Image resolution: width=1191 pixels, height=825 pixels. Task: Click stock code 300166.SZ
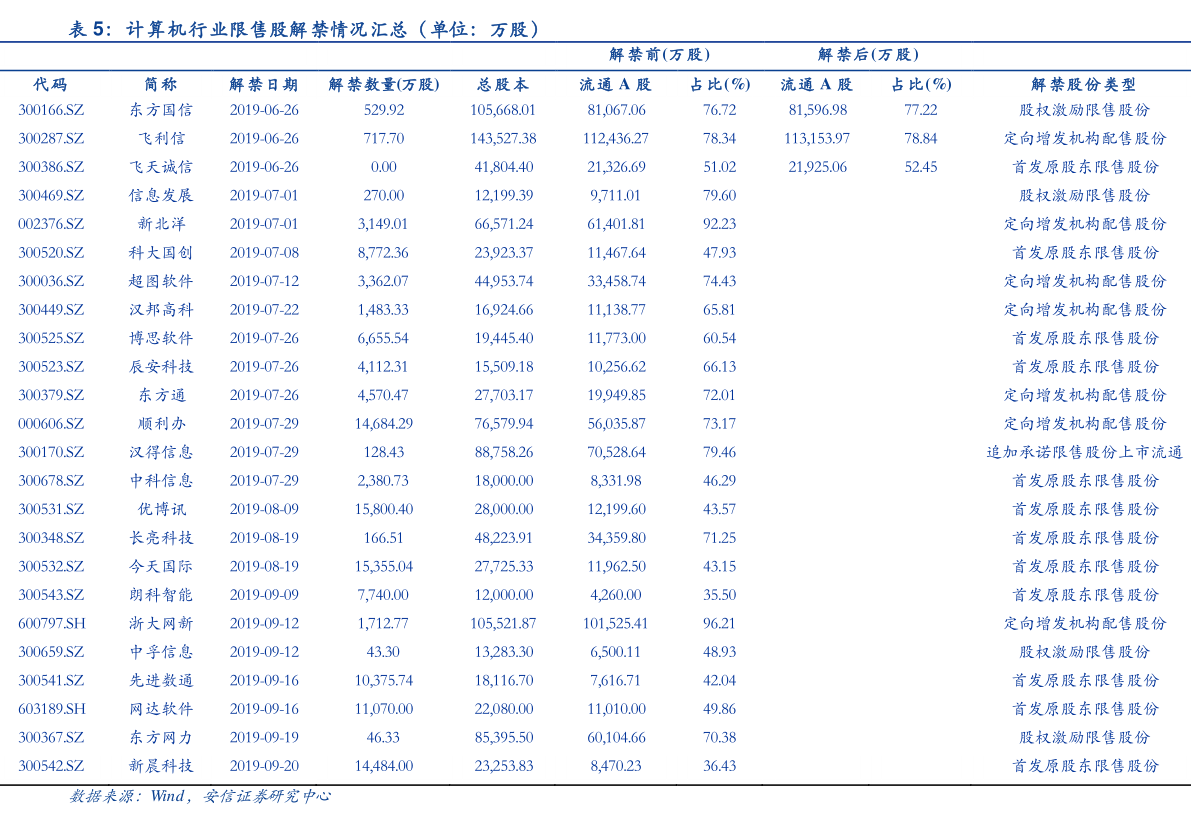click(51, 110)
